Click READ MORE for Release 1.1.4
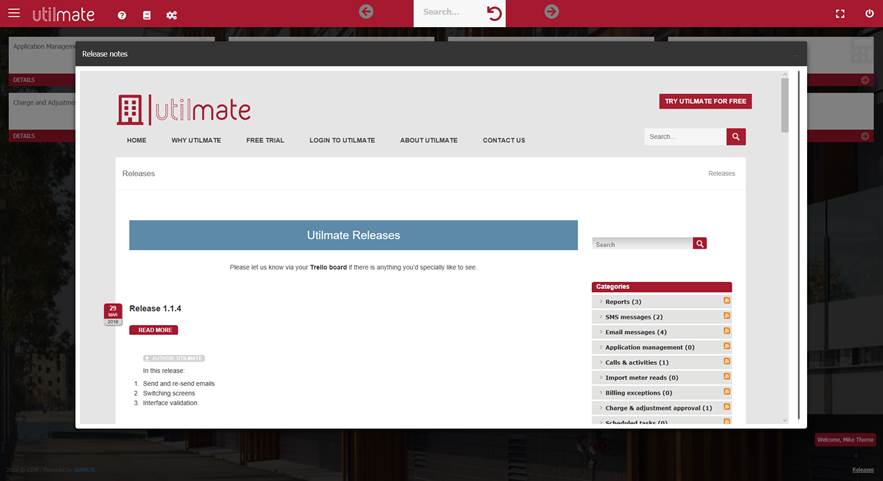The image size is (883, 481). coord(154,330)
